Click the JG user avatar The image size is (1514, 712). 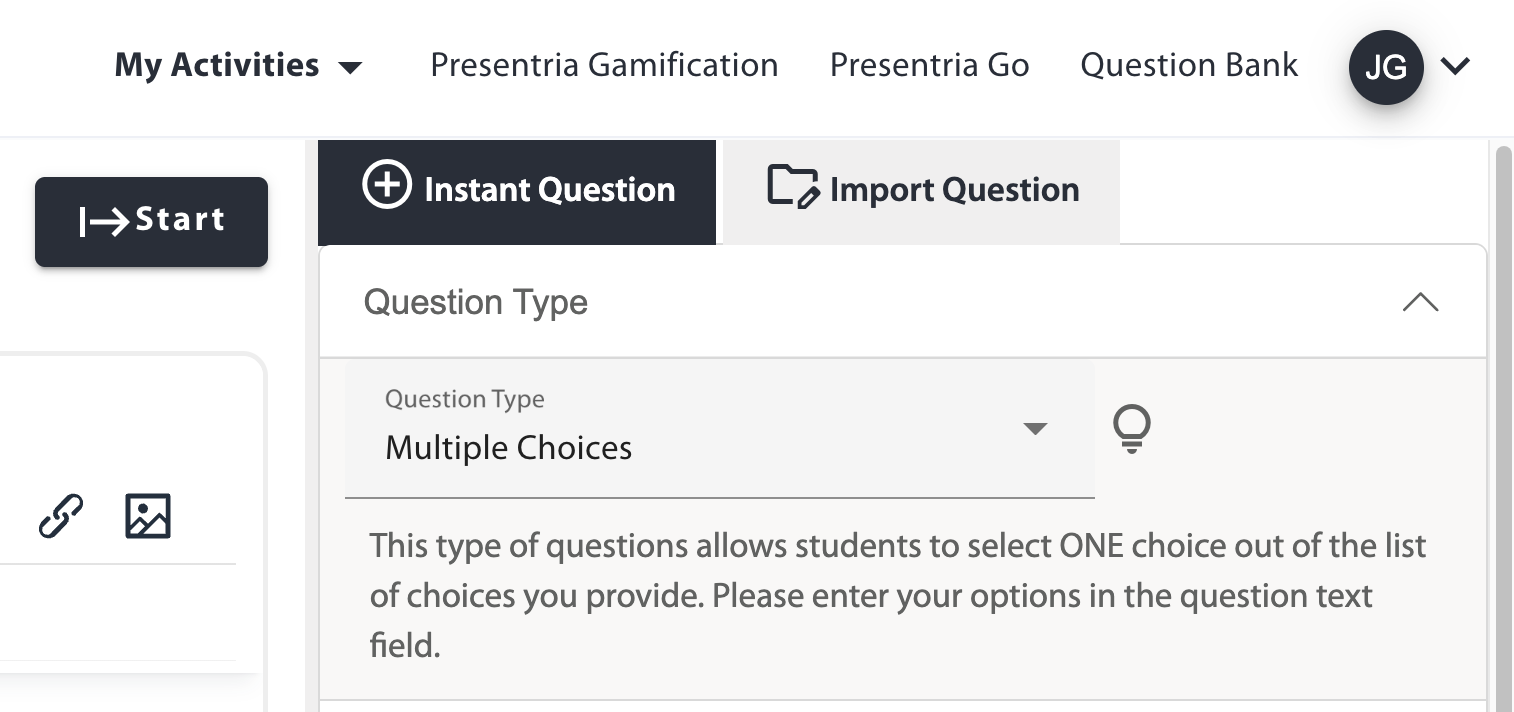(1385, 67)
